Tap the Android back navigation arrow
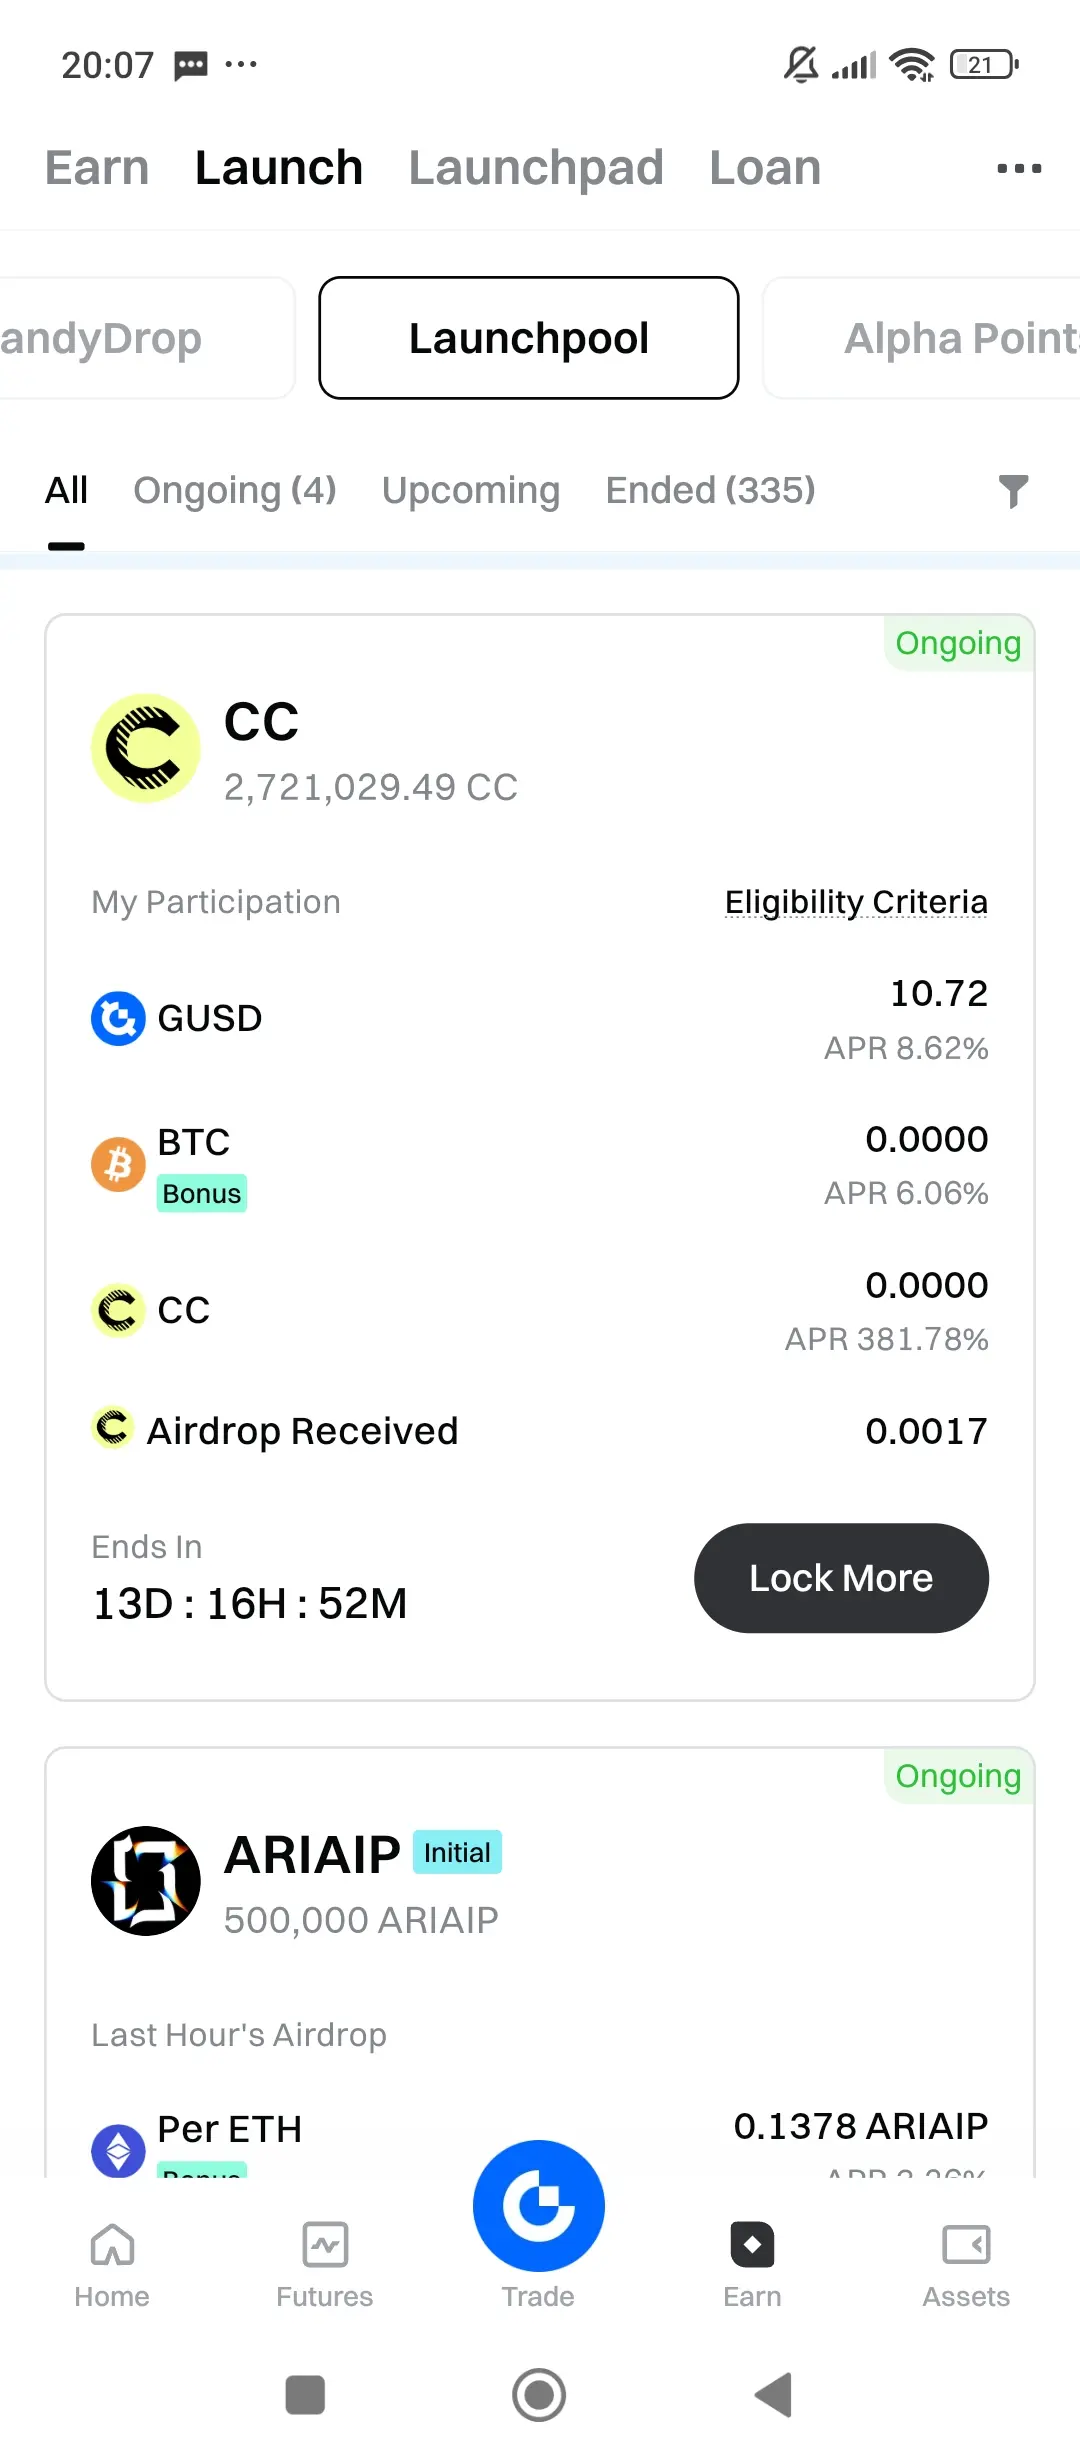The width and height of the screenshot is (1080, 2460). (x=774, y=2395)
